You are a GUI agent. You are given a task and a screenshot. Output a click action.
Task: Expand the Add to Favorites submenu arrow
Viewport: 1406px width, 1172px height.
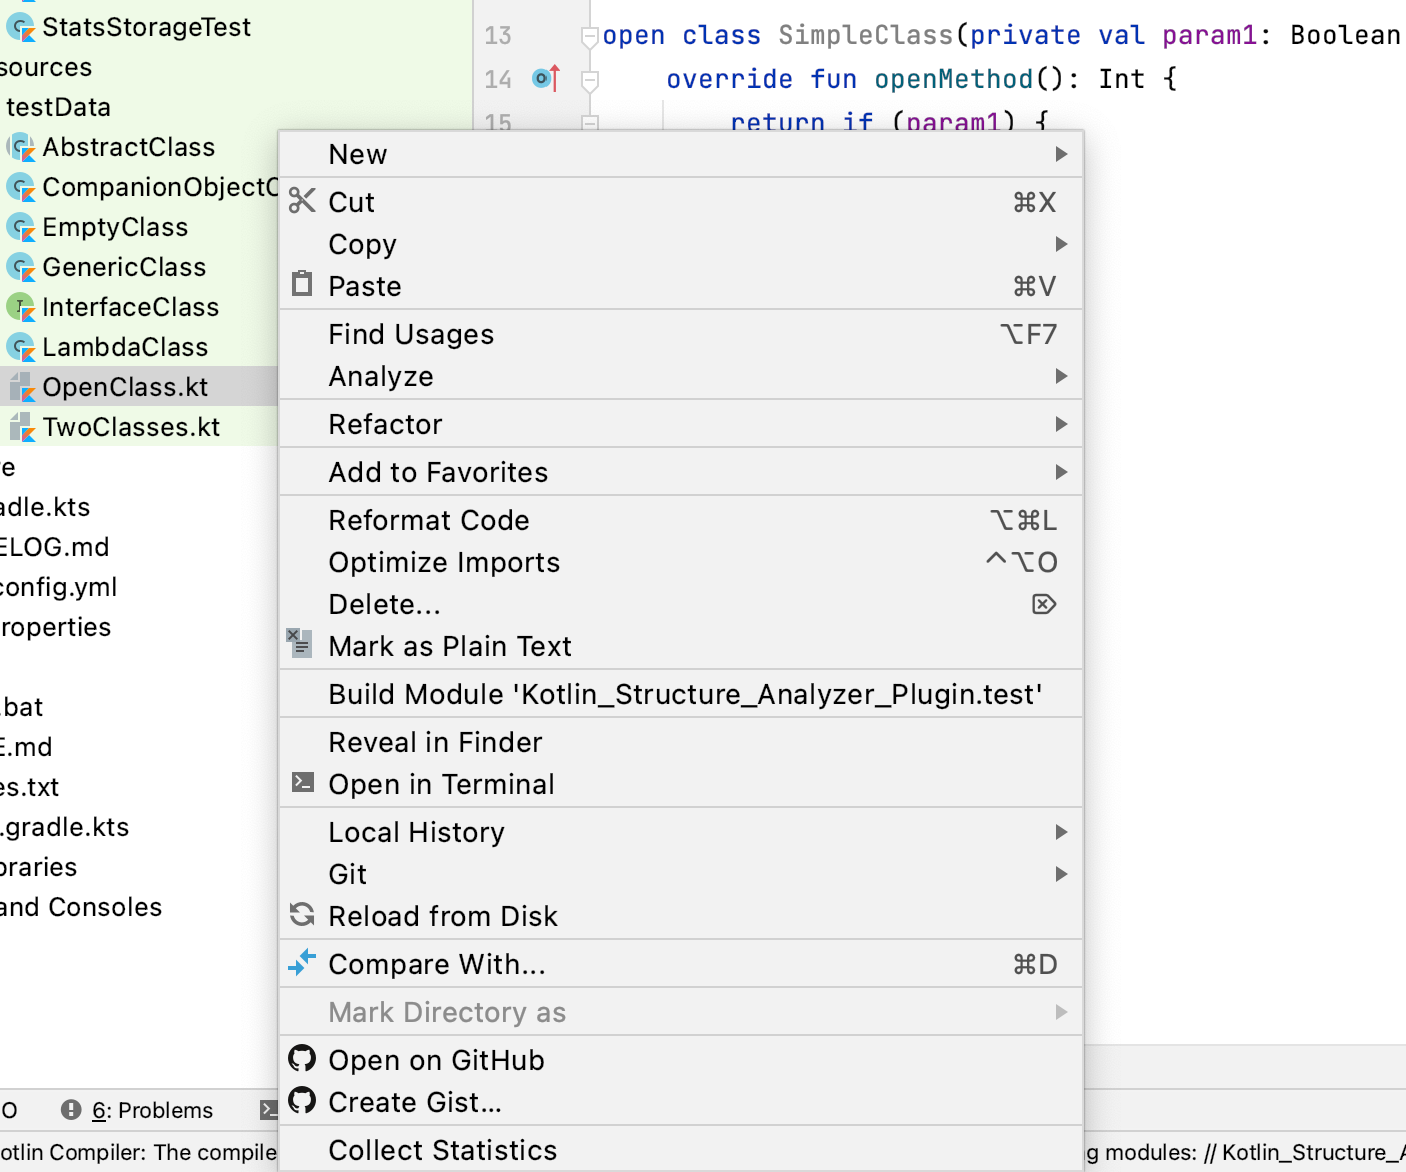click(1061, 472)
